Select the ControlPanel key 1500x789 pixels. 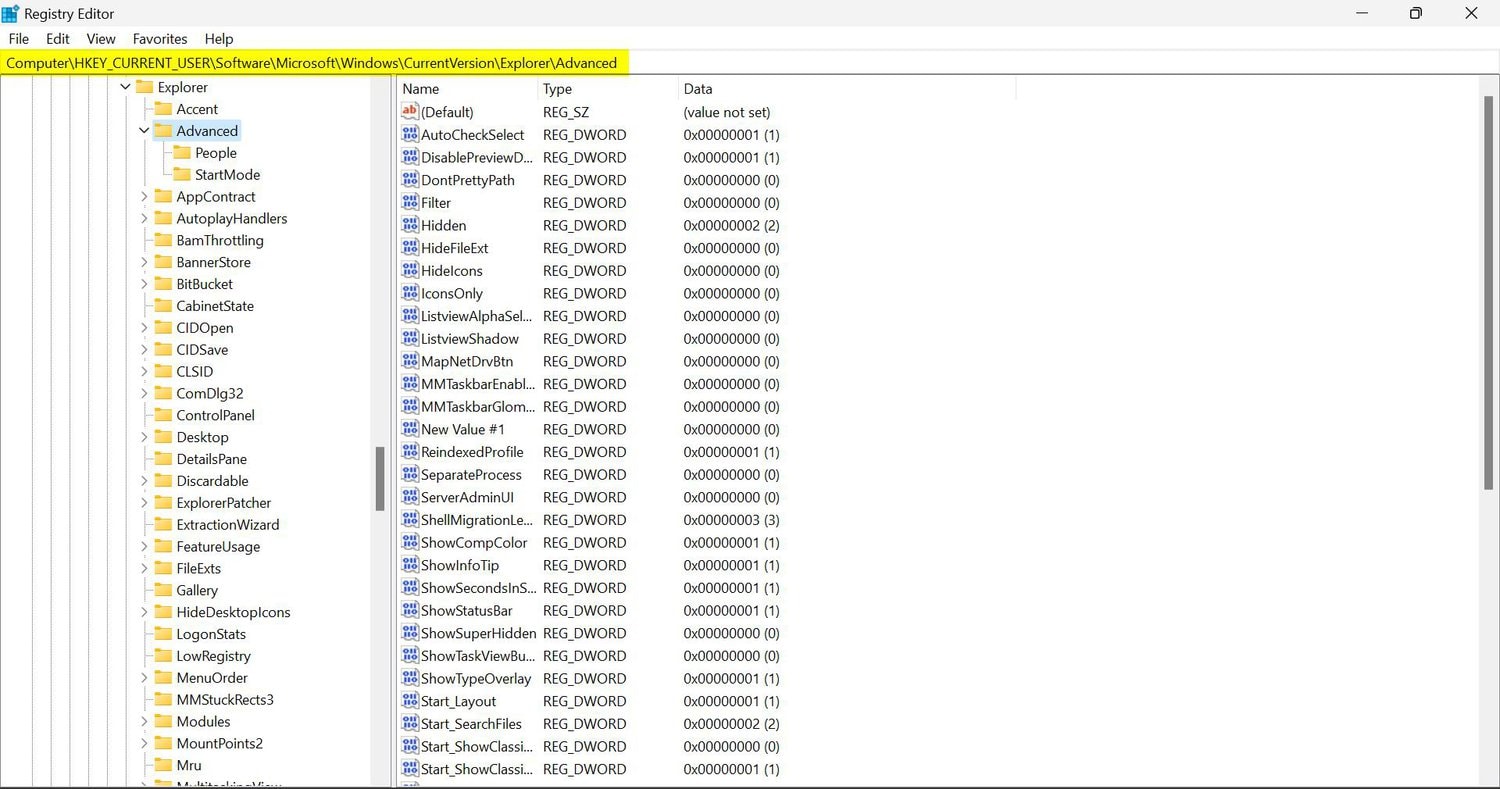(215, 415)
